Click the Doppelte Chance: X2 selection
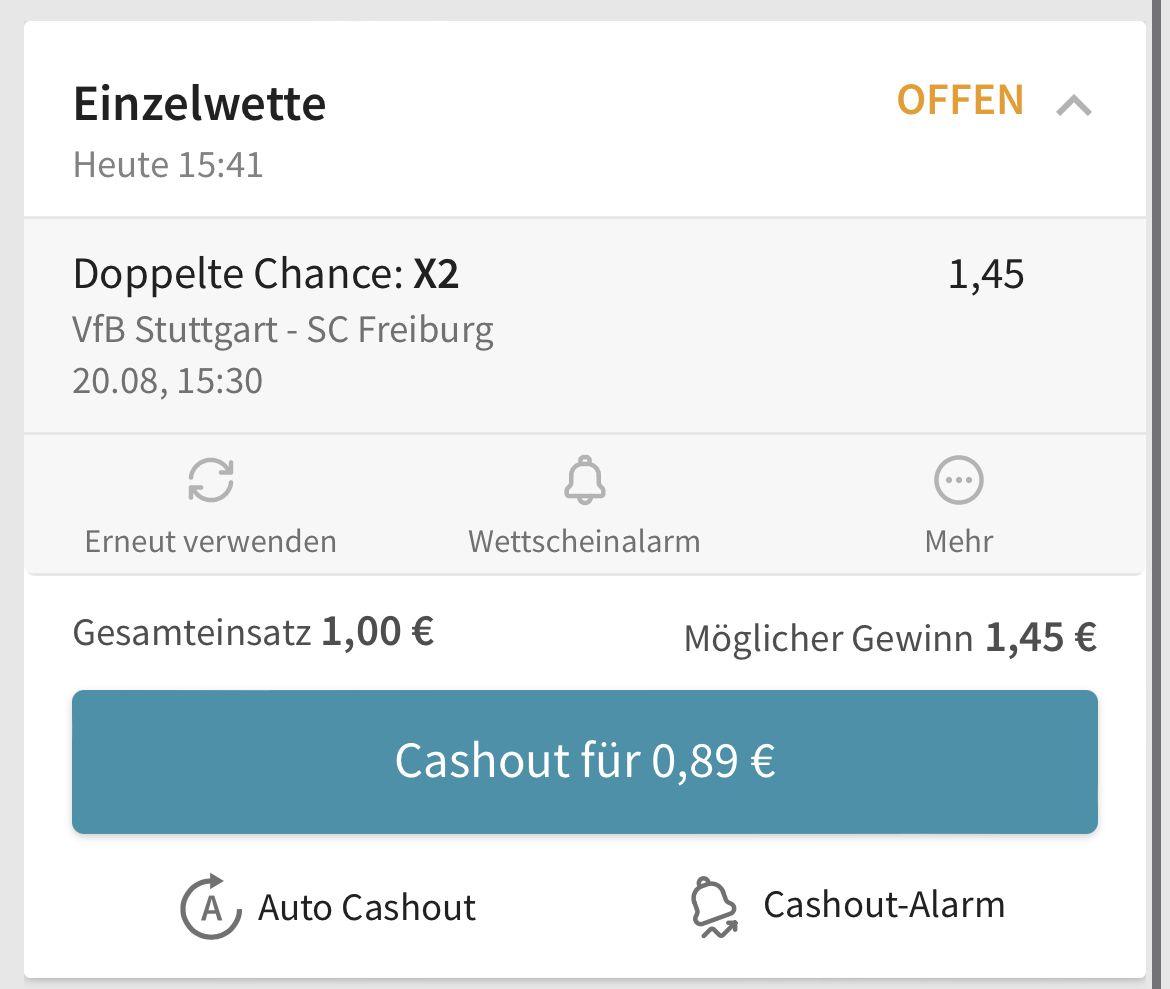This screenshot has height=989, width=1170. [266, 274]
